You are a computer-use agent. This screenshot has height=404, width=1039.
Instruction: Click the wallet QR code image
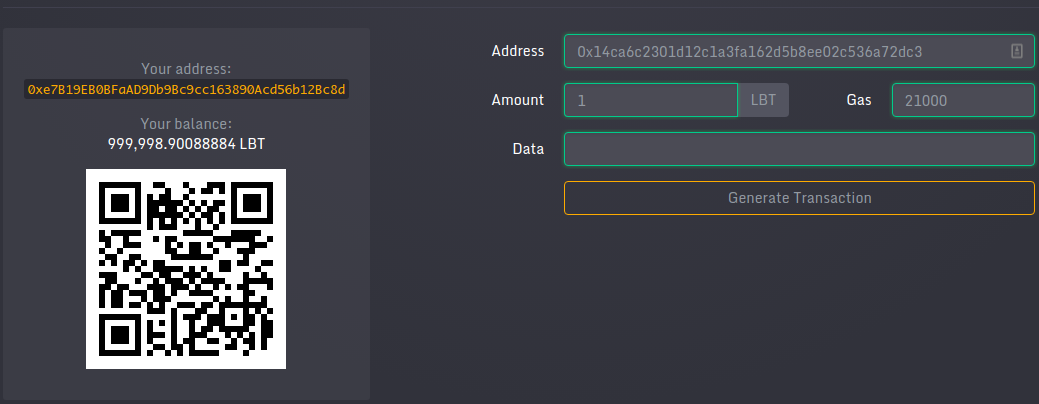click(186, 269)
